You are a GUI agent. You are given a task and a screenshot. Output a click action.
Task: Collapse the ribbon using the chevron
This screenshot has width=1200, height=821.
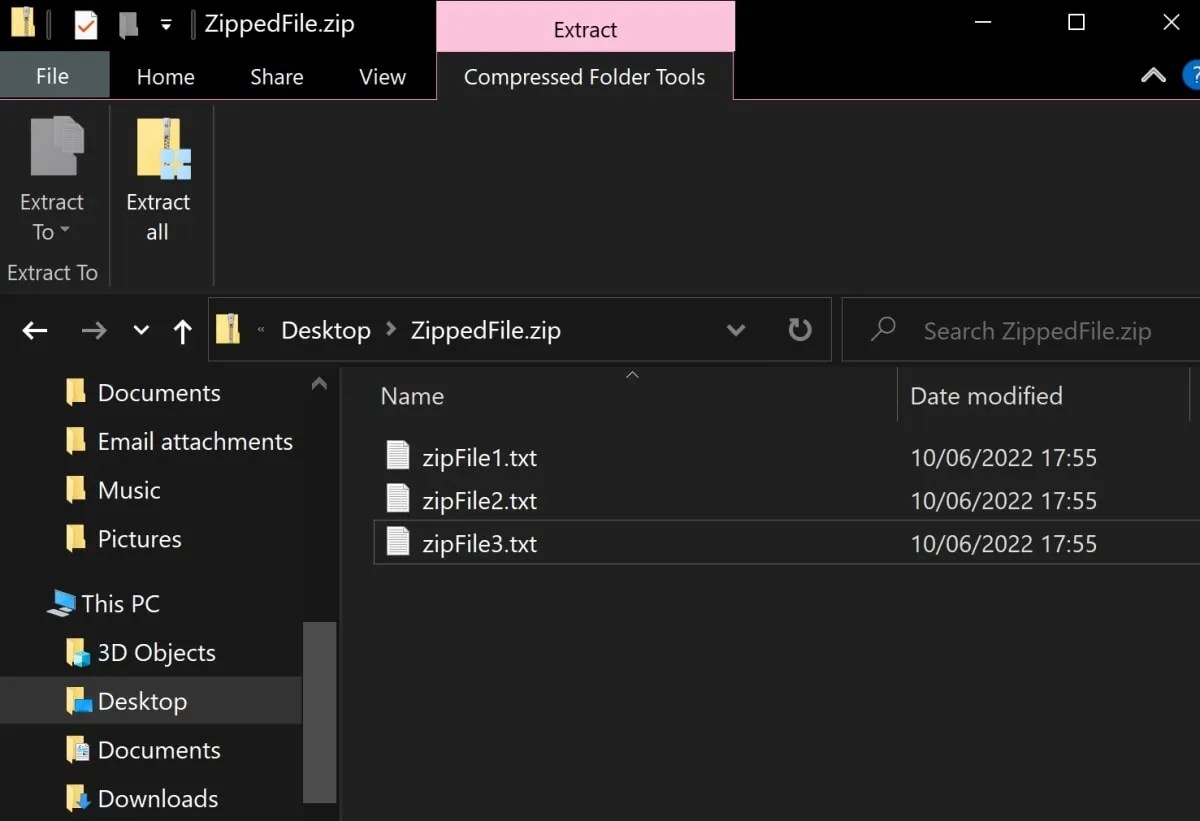(x=1153, y=76)
